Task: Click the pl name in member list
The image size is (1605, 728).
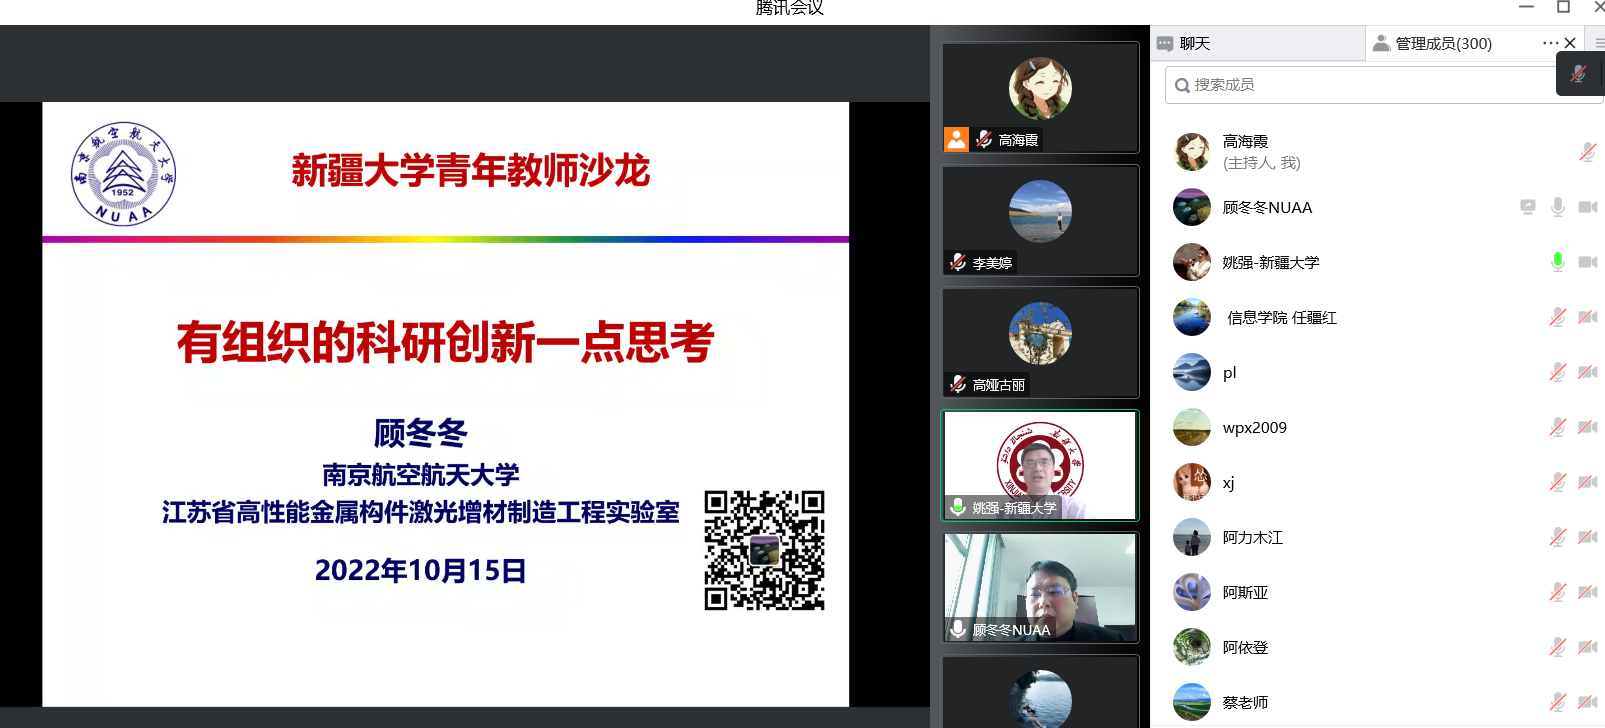Action: click(1229, 372)
